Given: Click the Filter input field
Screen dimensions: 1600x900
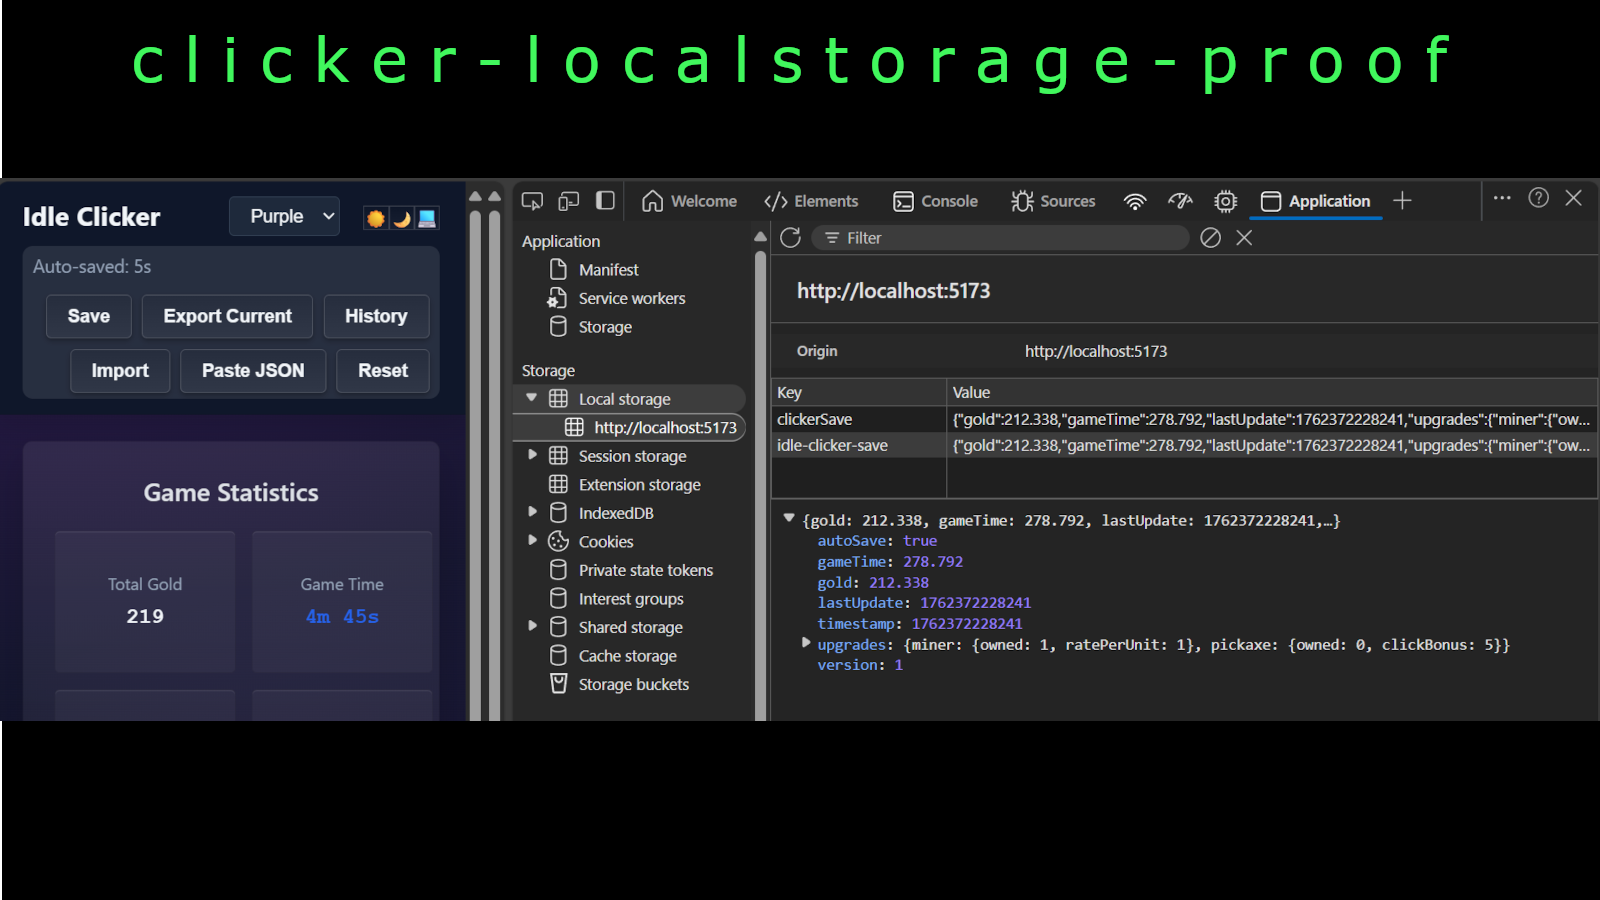Looking at the screenshot, I should 1000,238.
